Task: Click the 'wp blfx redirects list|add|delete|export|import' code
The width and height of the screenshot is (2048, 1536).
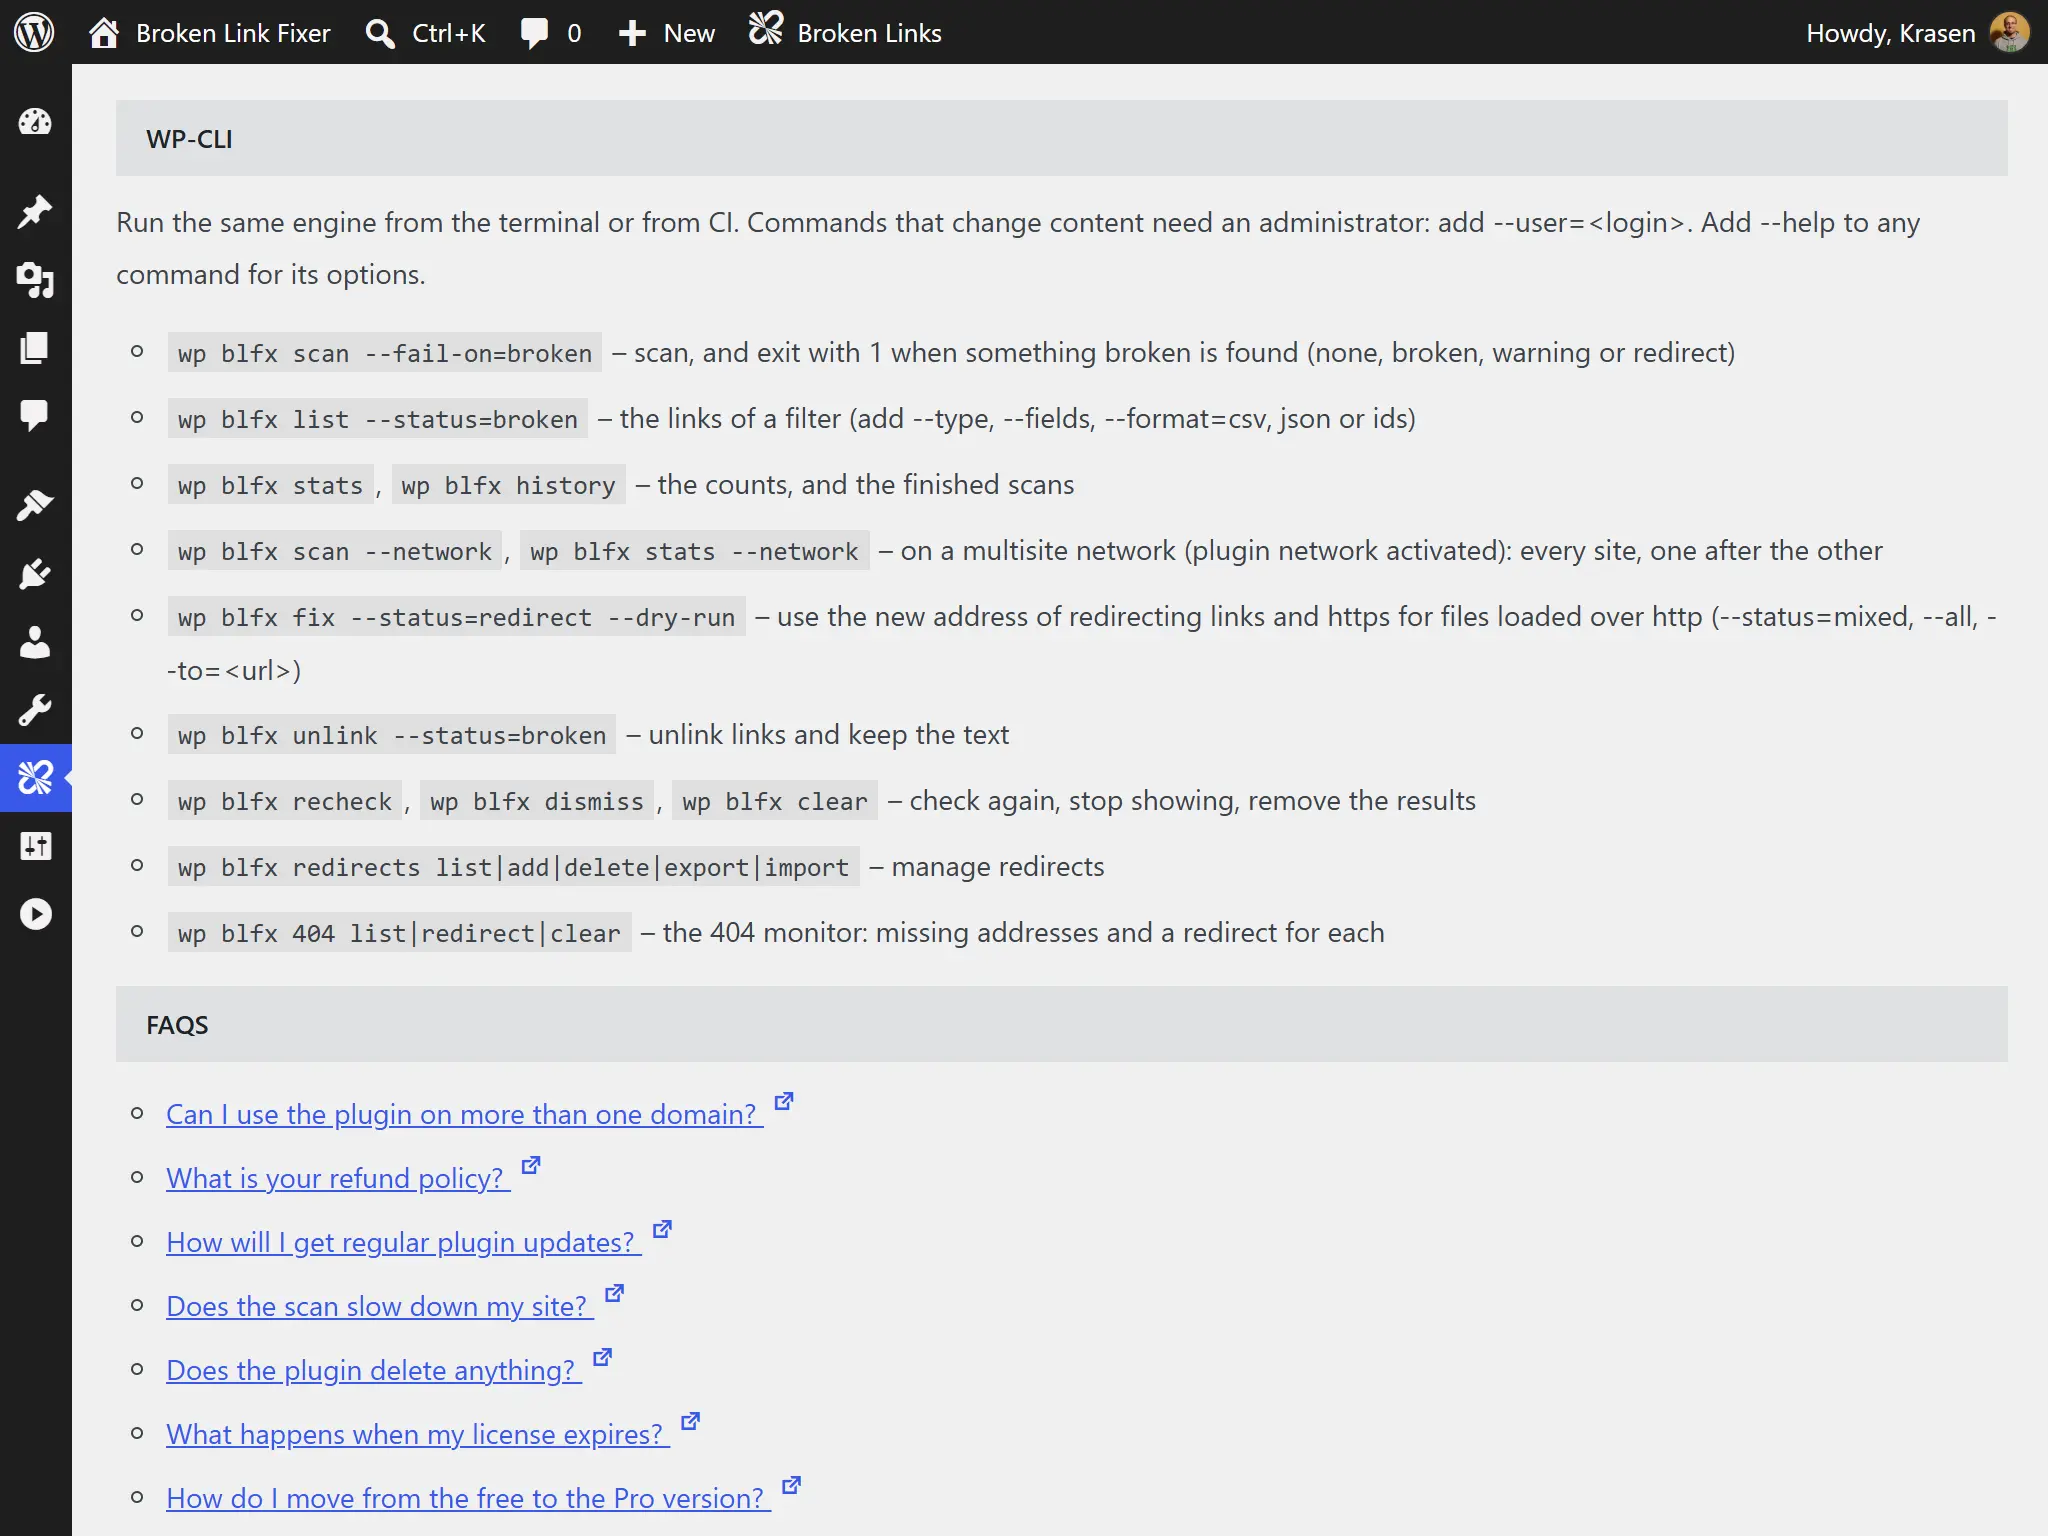Action: pos(514,867)
